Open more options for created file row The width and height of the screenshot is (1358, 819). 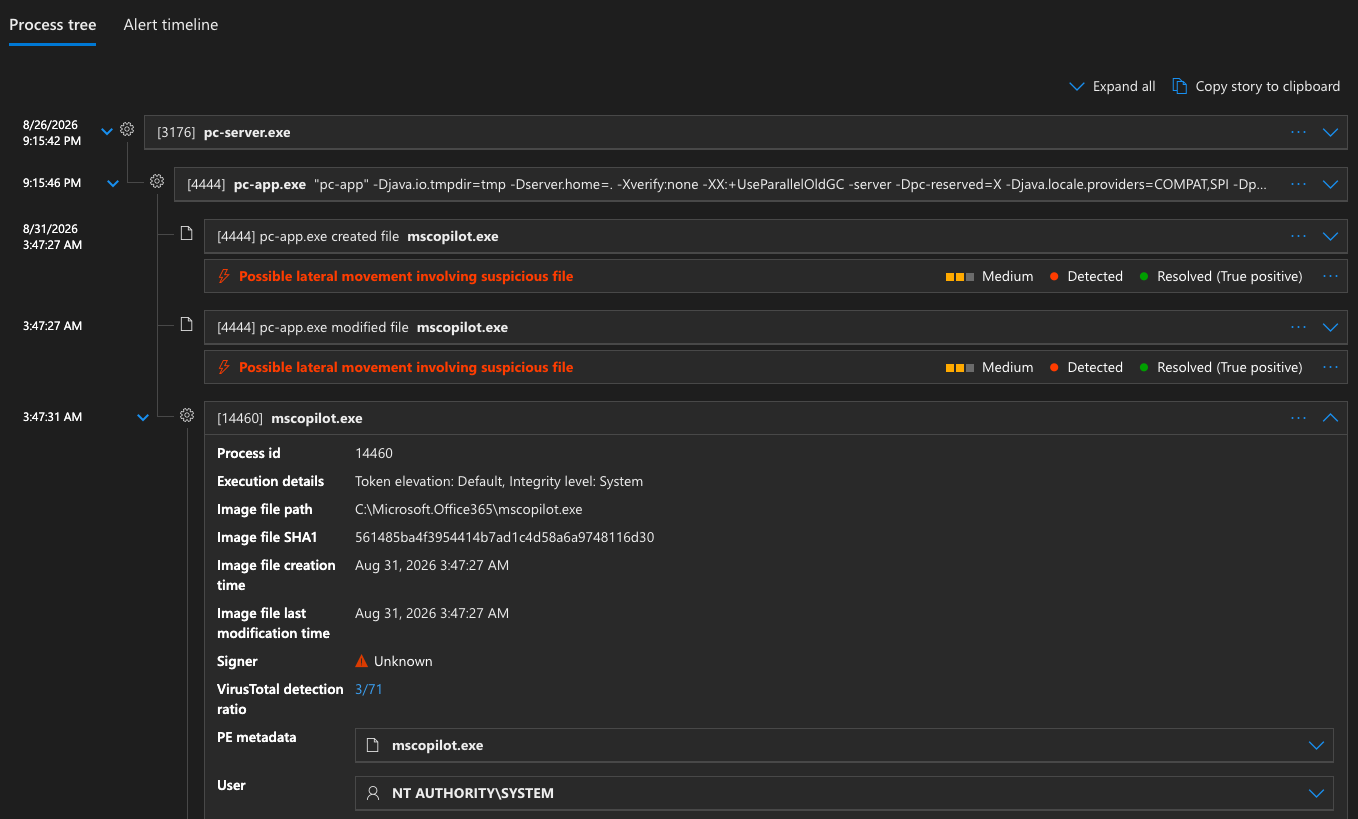coord(1298,237)
